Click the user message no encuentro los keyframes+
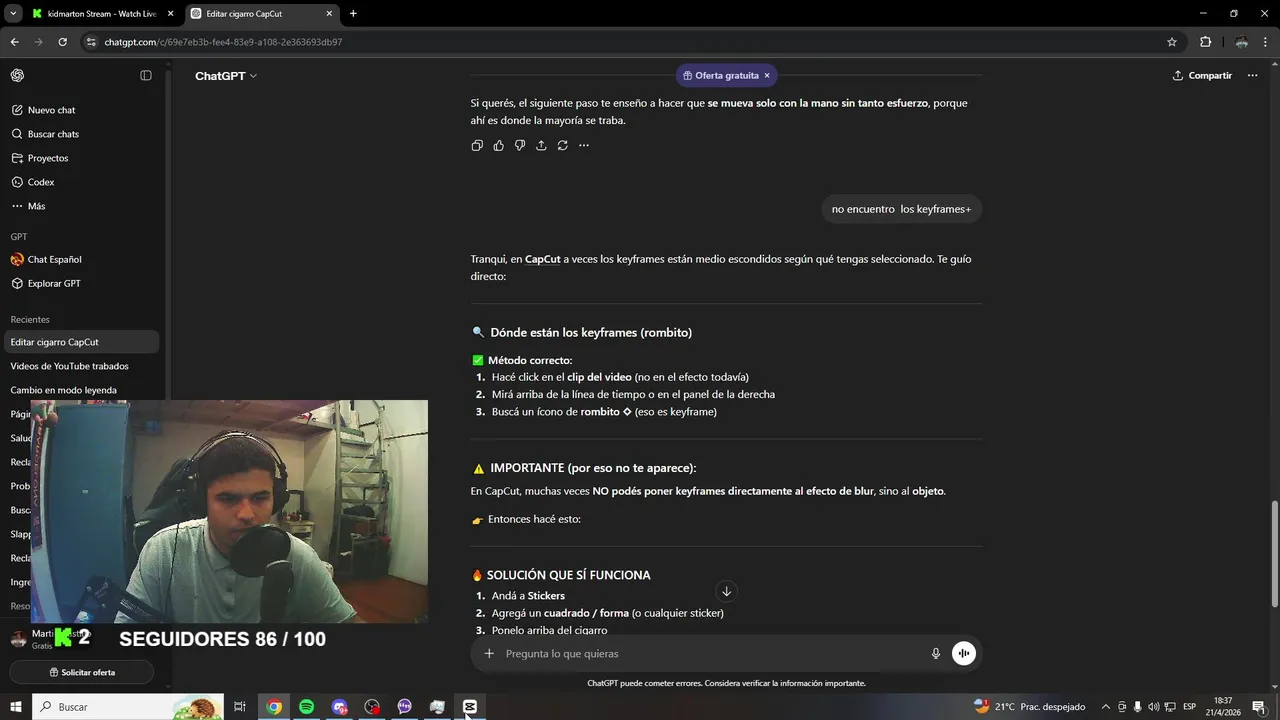Image resolution: width=1280 pixels, height=720 pixels. [x=901, y=209]
